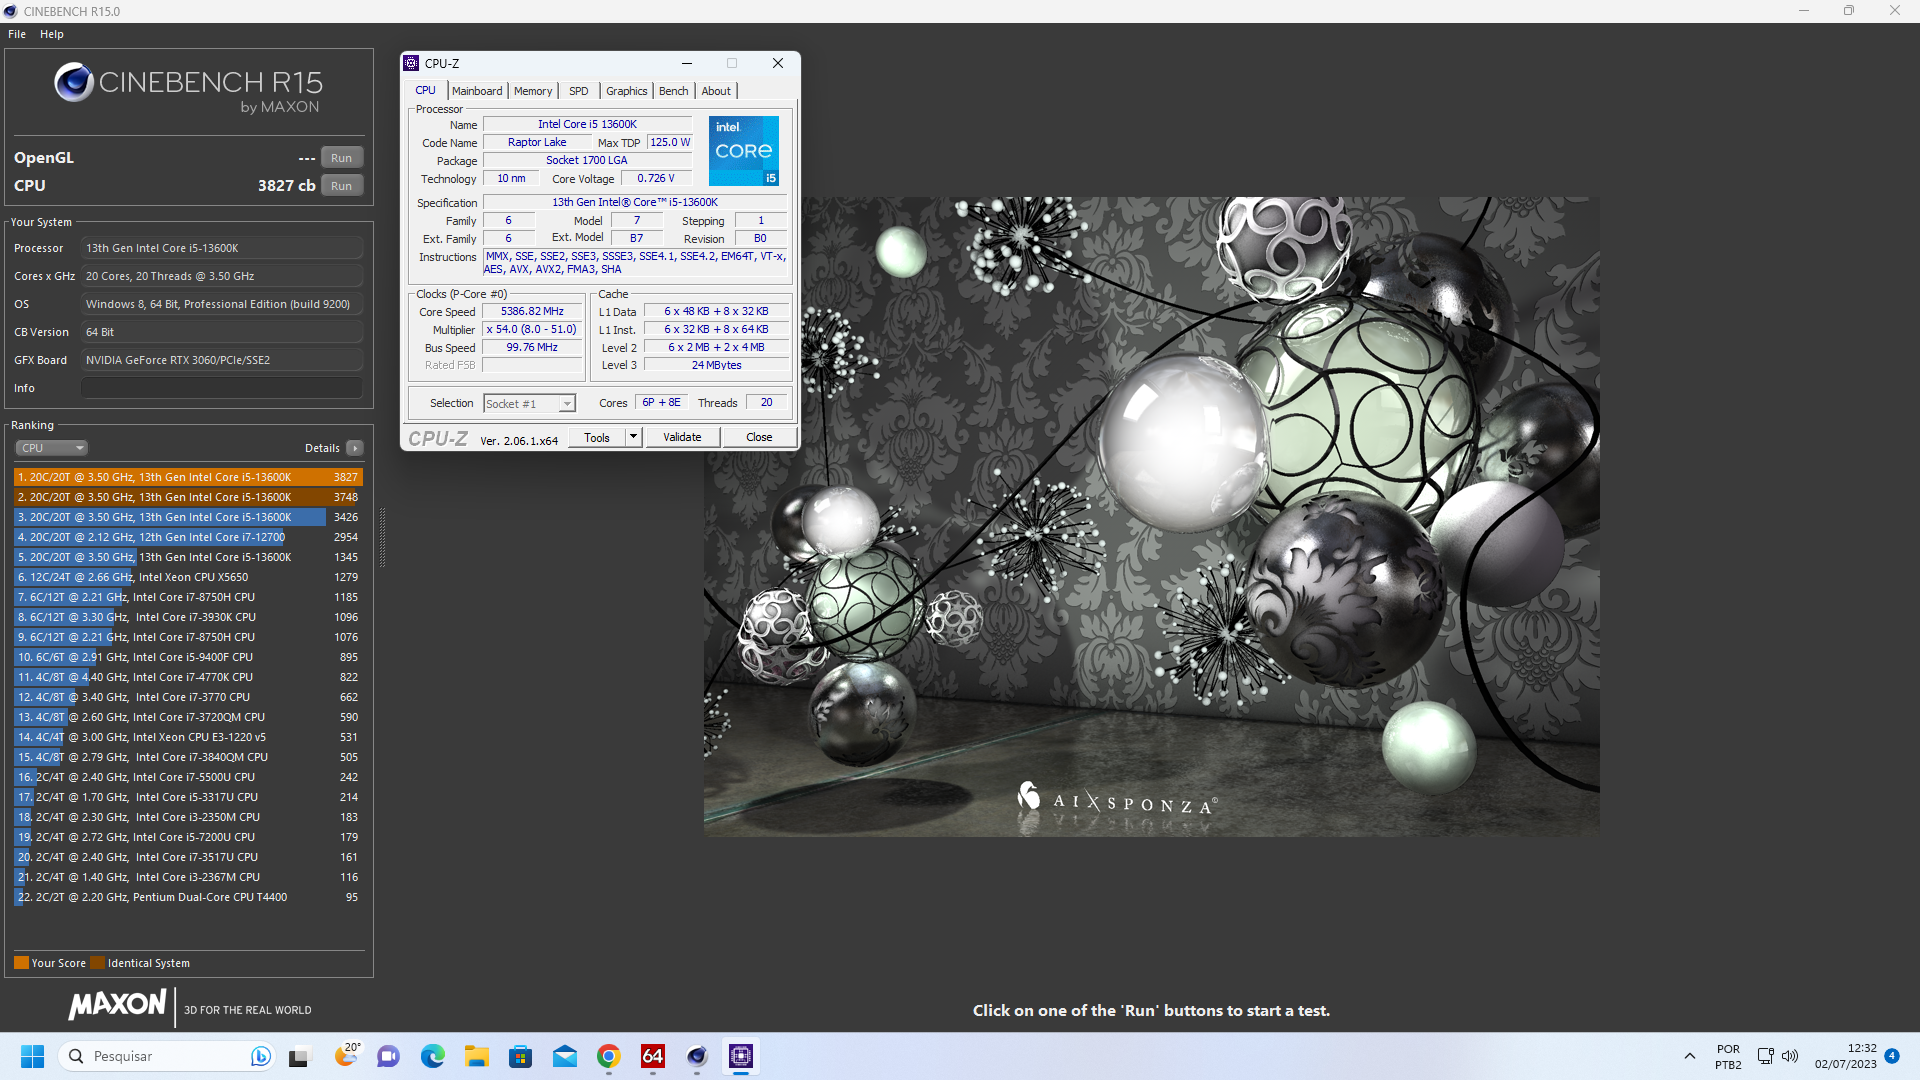Select the Core i5-9400F ranking entry
This screenshot has height=1080, width=1920.
pyautogui.click(x=188, y=657)
